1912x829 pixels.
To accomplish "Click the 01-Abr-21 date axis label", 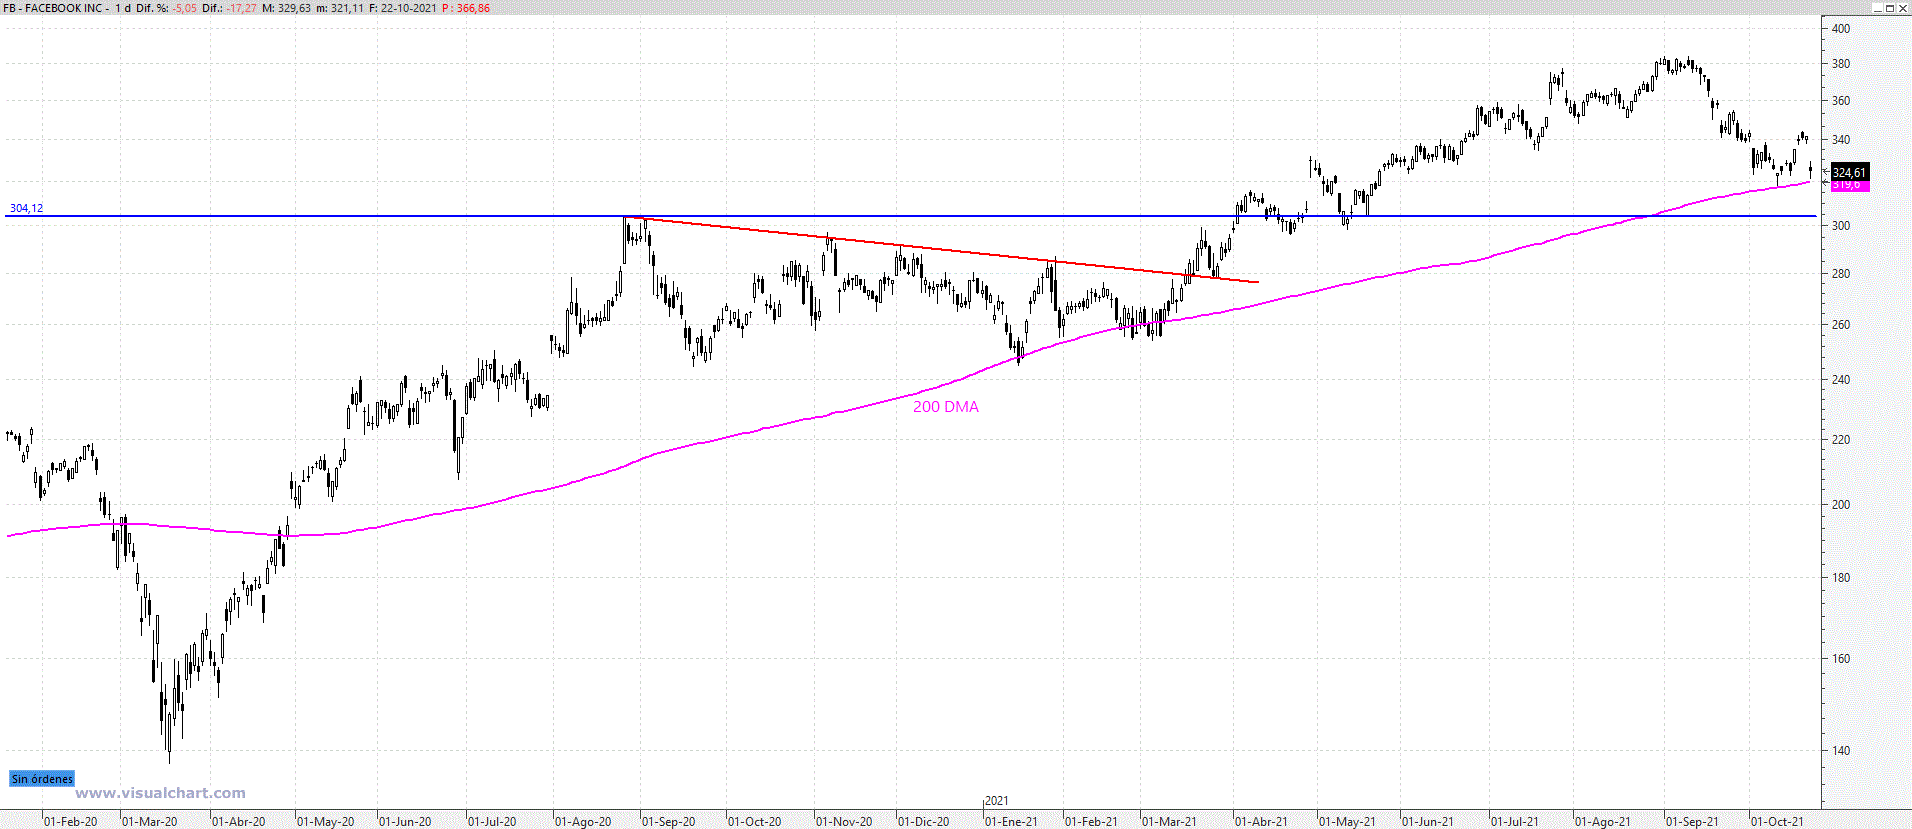I will pyautogui.click(x=1262, y=822).
